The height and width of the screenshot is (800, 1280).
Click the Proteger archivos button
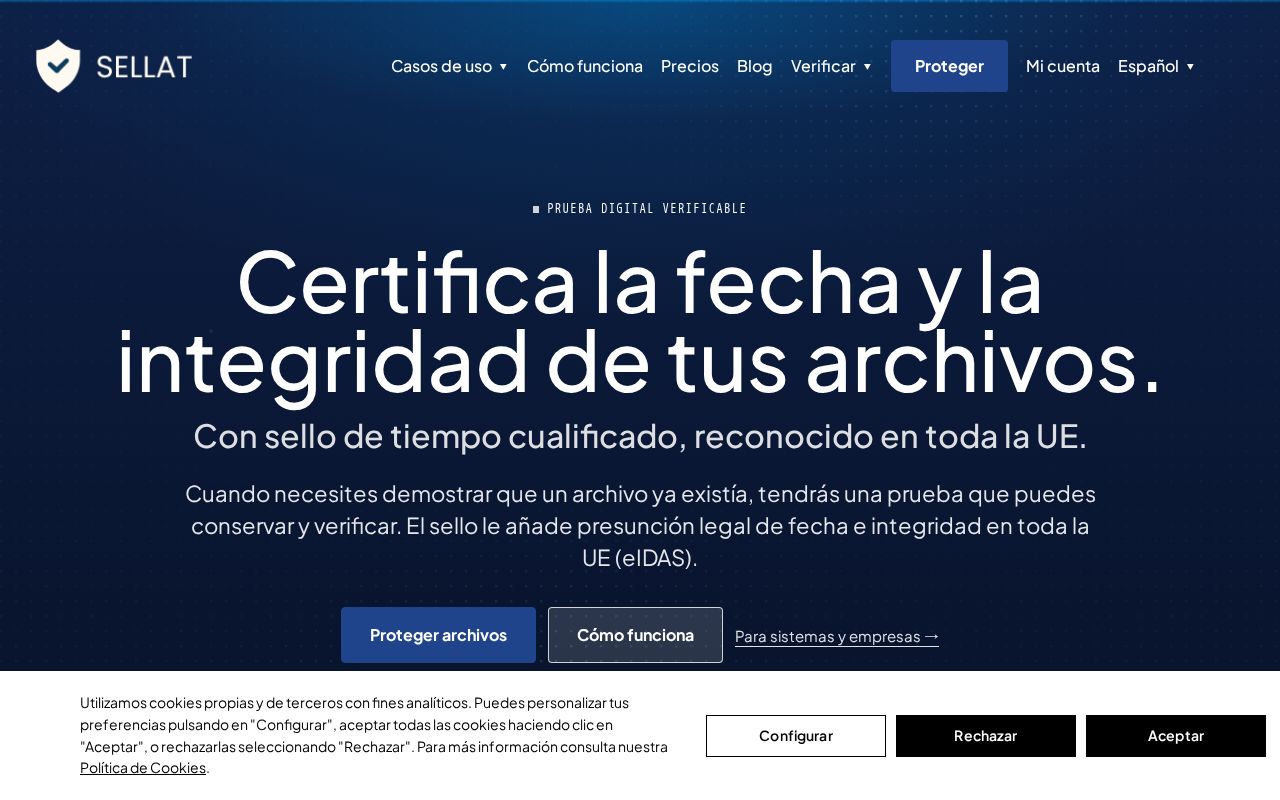point(438,635)
